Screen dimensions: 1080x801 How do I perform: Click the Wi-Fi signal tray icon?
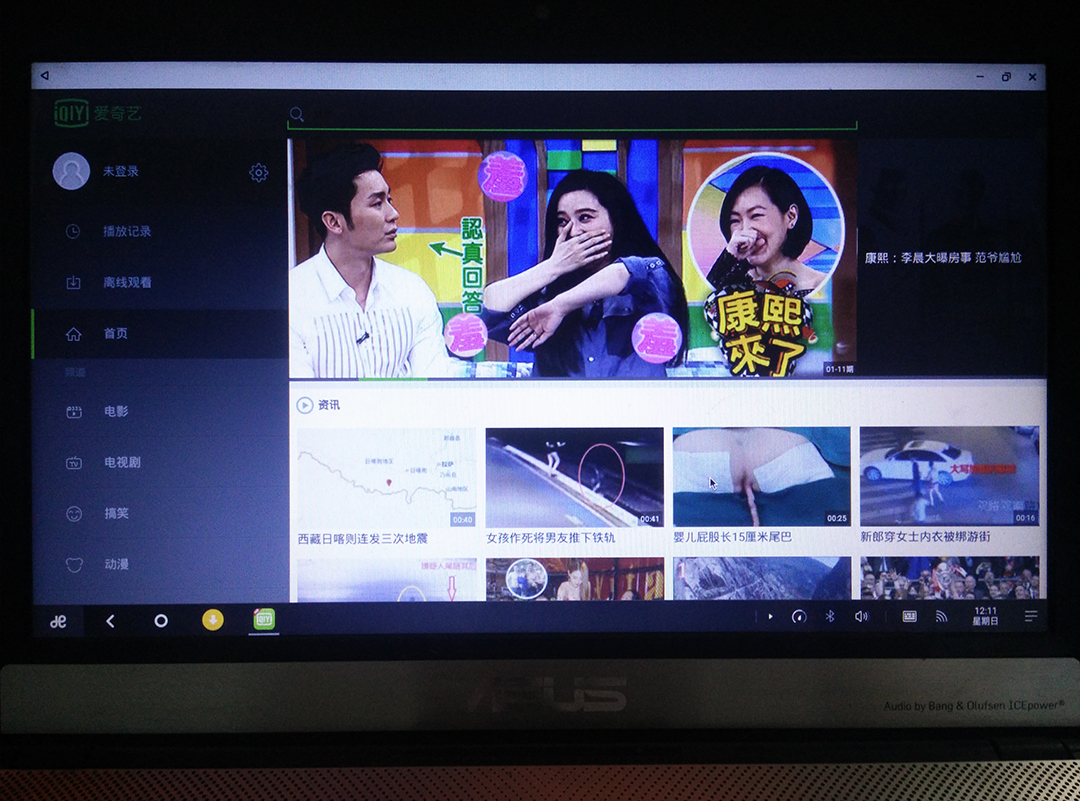942,616
